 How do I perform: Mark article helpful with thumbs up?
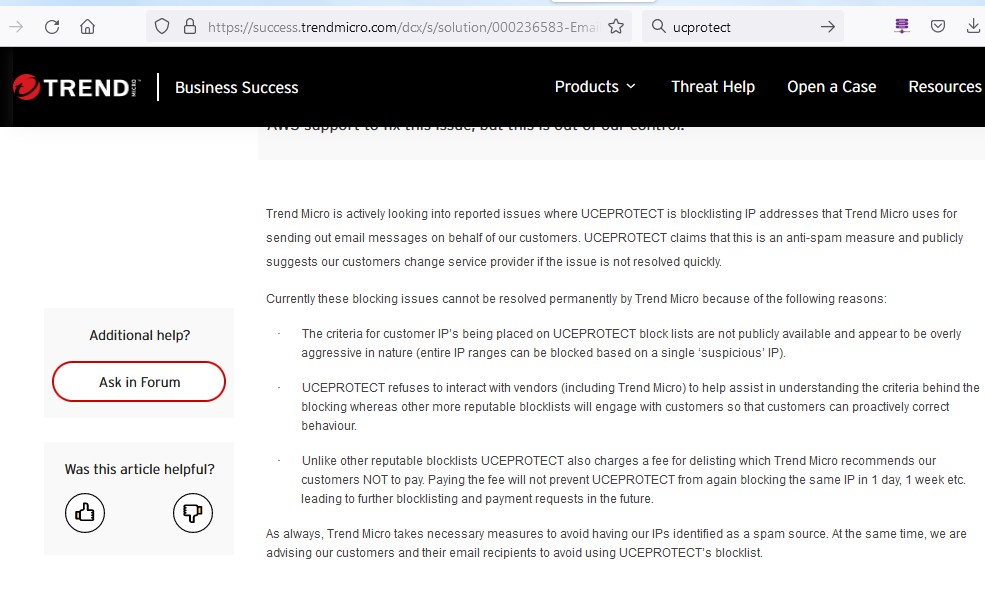tap(85, 513)
